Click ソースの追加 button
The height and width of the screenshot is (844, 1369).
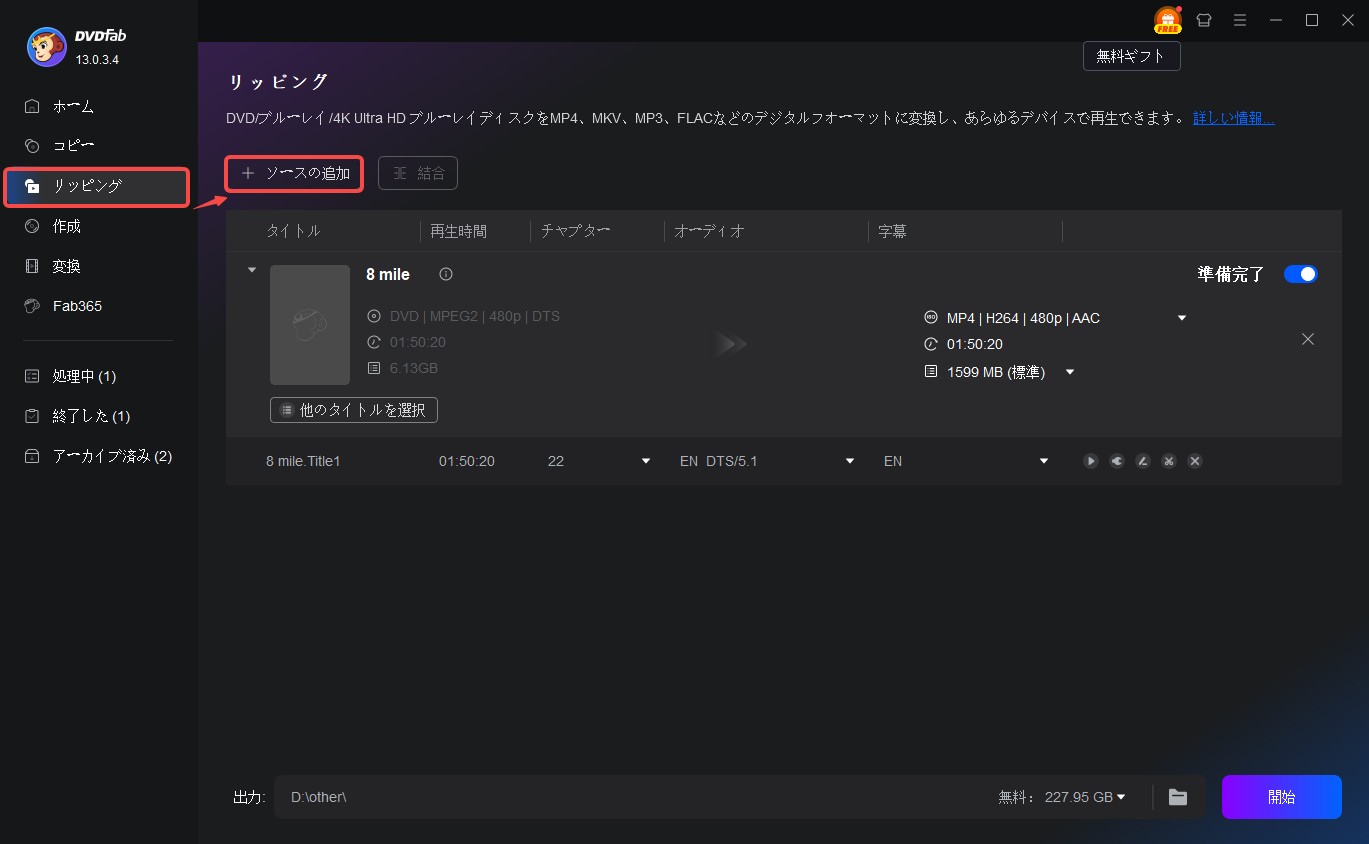(x=294, y=173)
